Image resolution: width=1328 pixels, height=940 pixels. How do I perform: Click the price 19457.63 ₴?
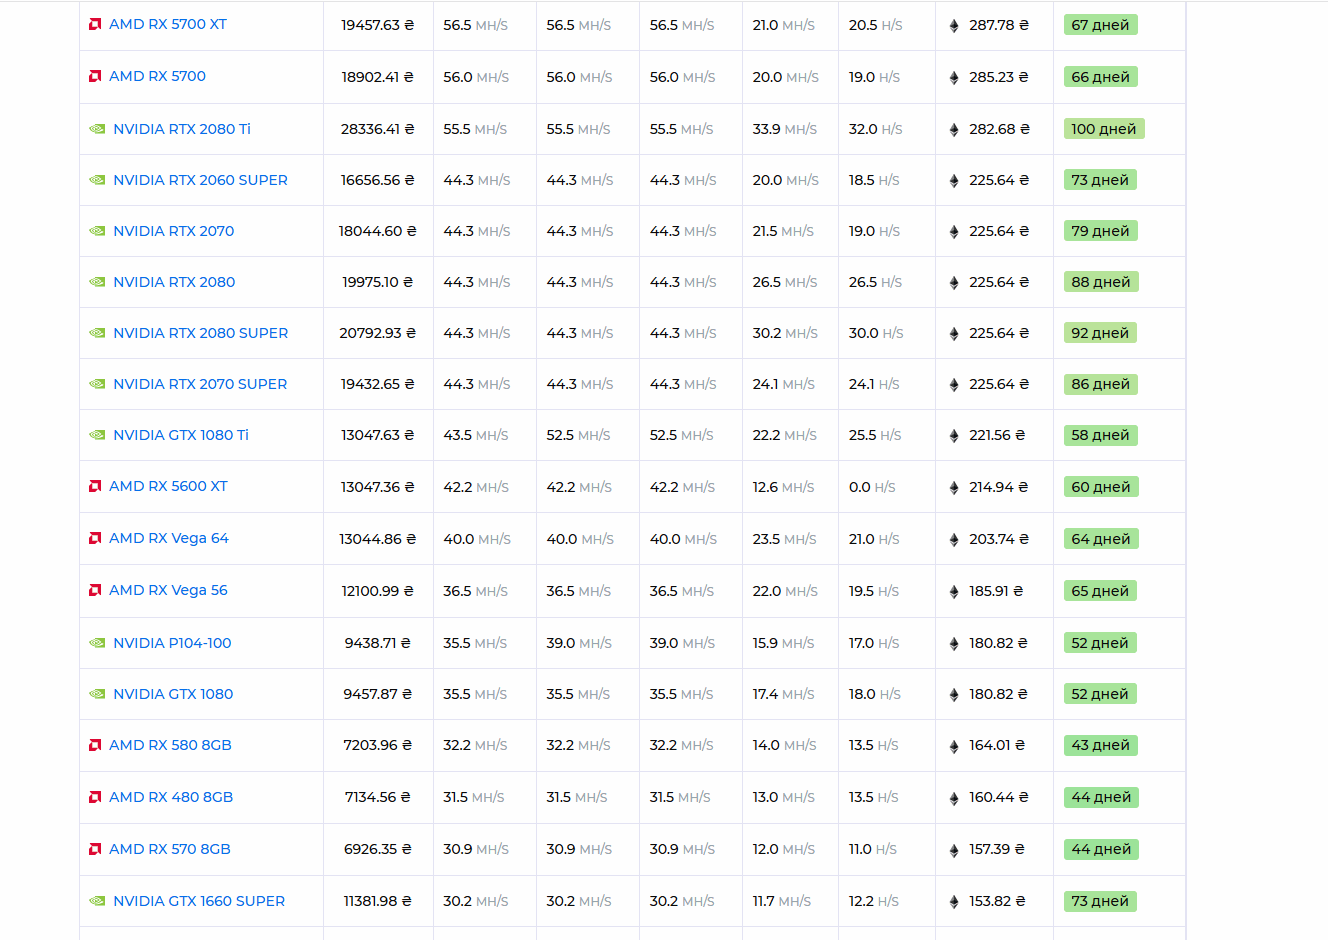377,25
